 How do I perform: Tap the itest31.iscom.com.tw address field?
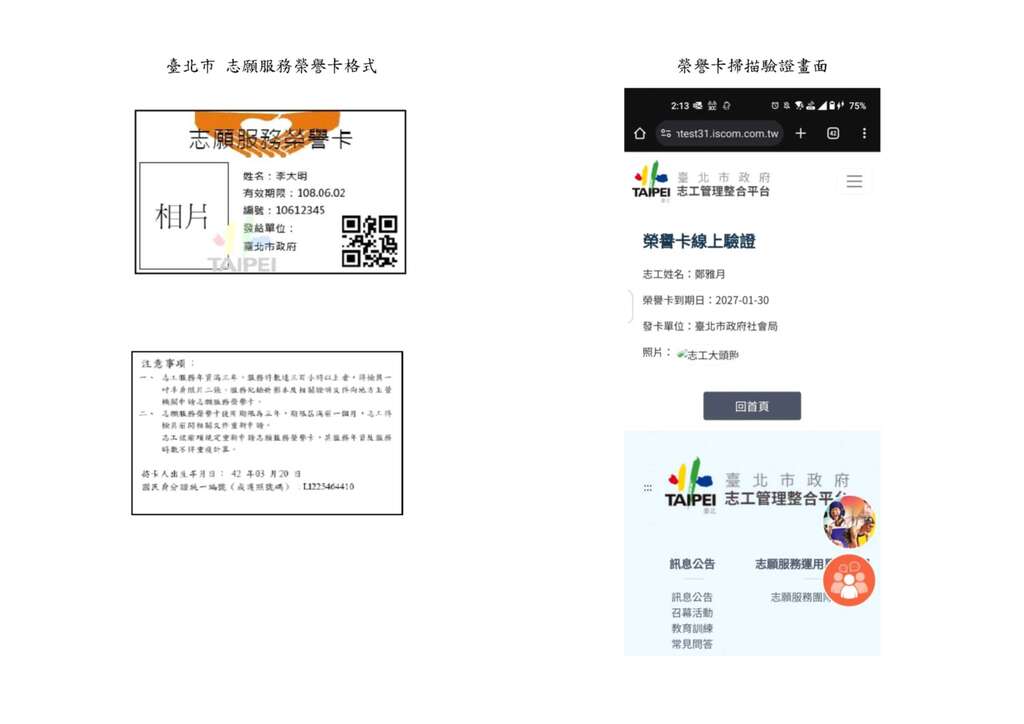click(720, 133)
